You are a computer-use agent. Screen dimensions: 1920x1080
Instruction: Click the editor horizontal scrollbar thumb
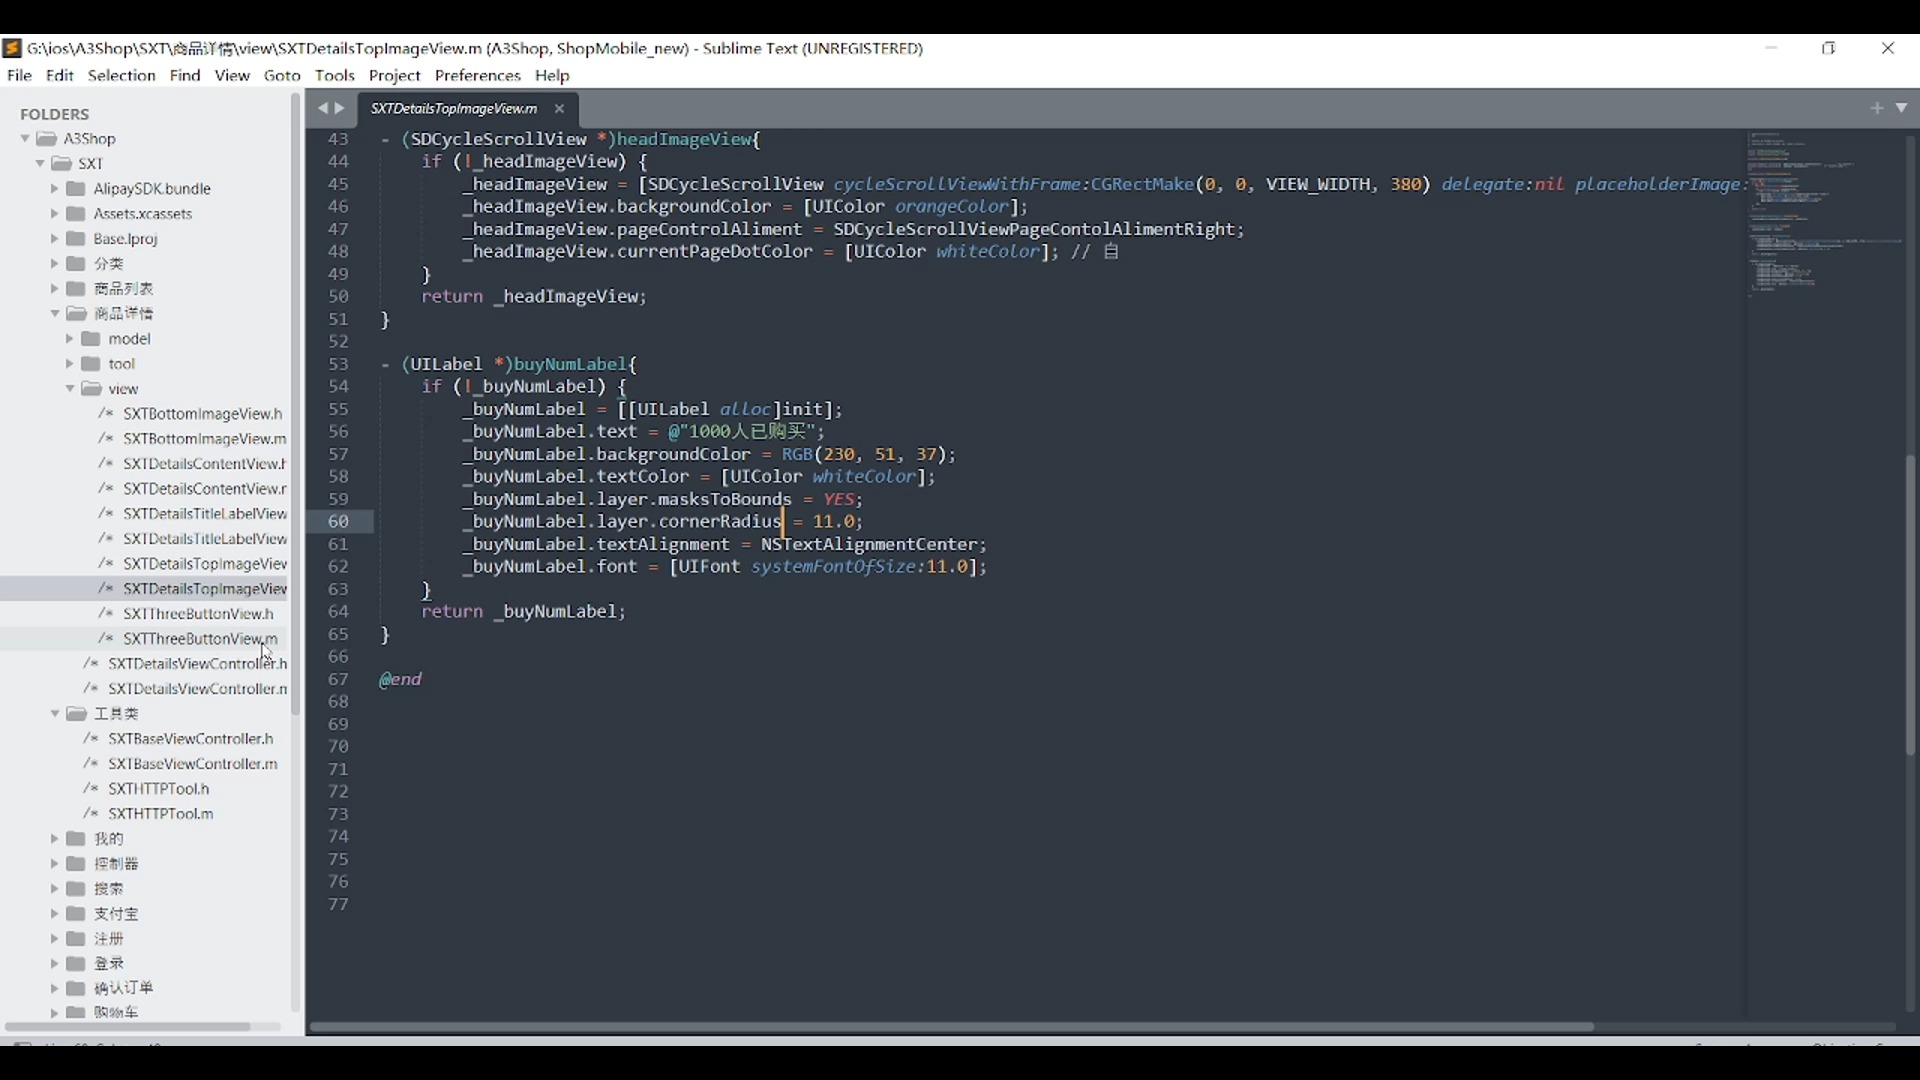pos(951,1026)
